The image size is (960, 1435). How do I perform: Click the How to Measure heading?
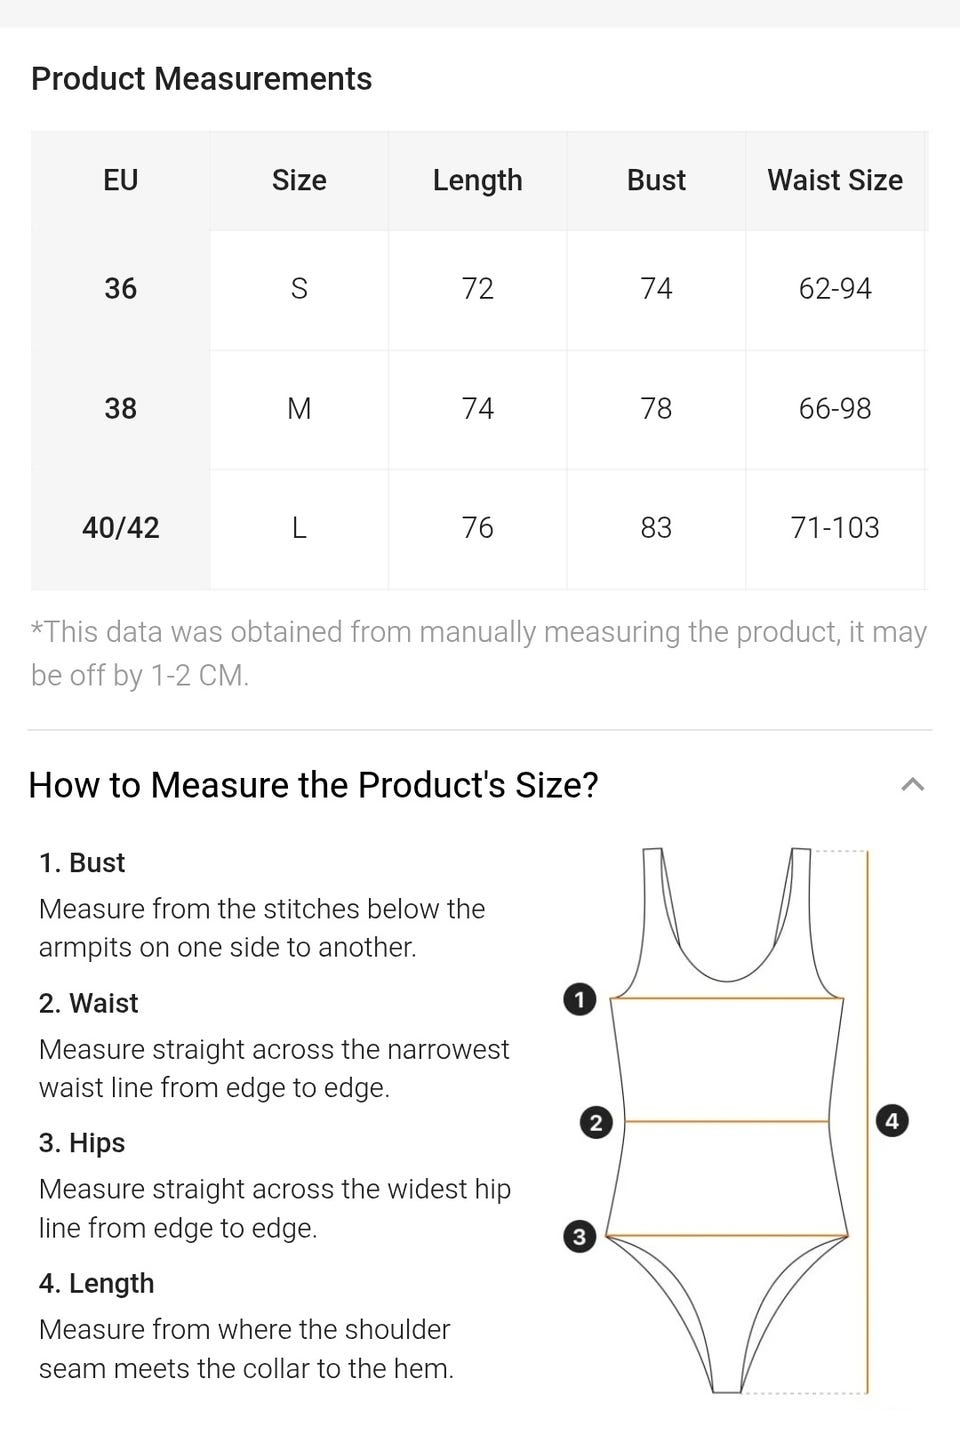[x=313, y=785]
